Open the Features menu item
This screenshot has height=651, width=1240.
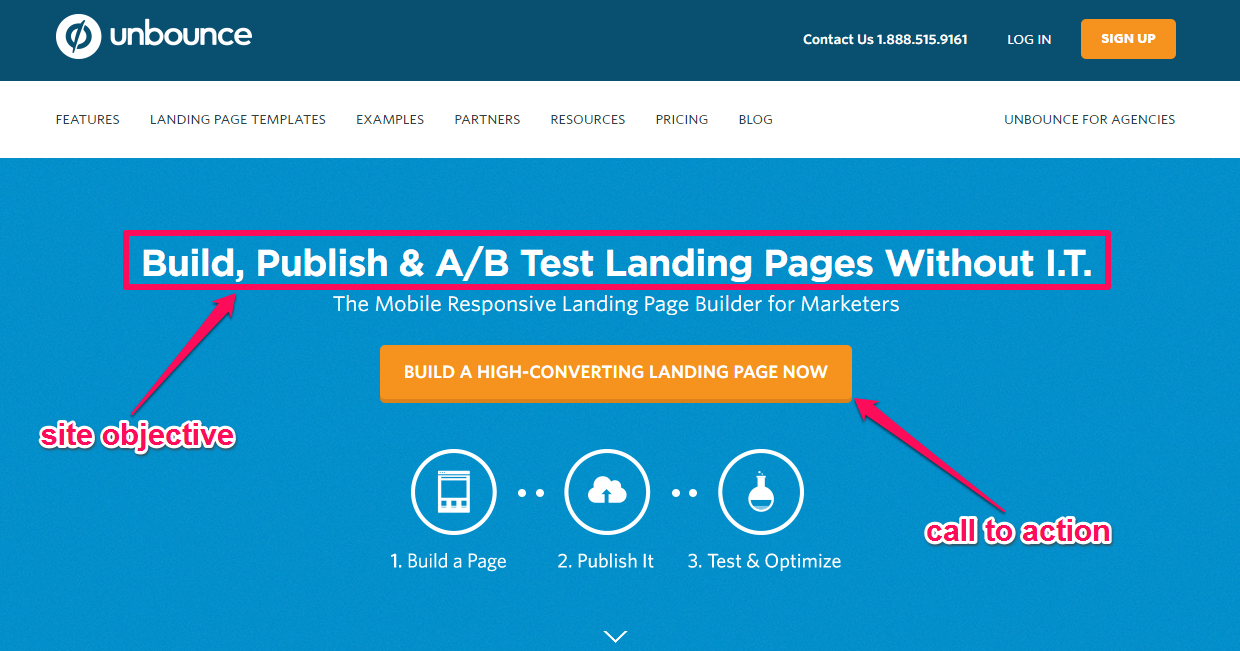pos(88,119)
